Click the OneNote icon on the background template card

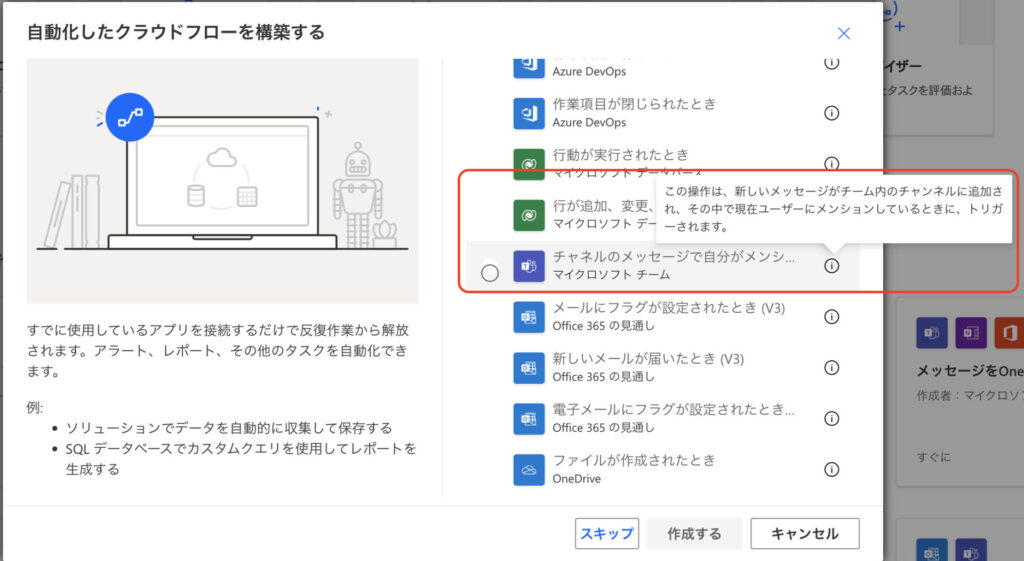point(971,333)
